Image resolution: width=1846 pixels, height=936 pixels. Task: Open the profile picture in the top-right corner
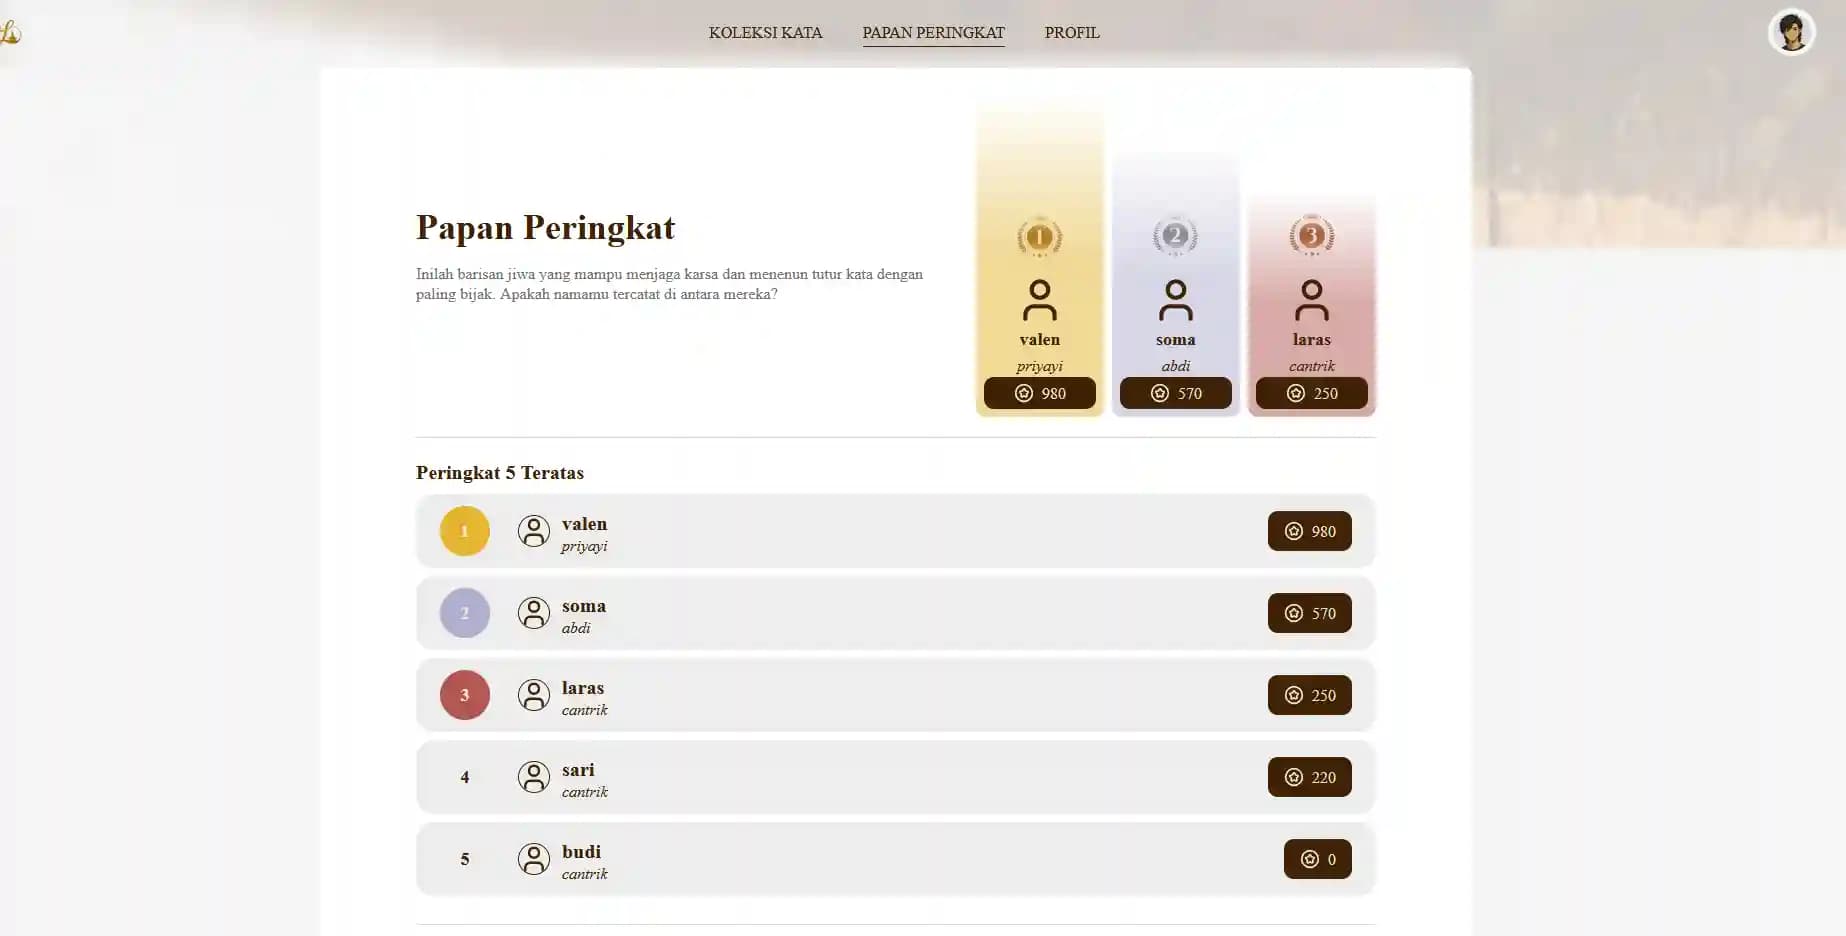[1790, 33]
